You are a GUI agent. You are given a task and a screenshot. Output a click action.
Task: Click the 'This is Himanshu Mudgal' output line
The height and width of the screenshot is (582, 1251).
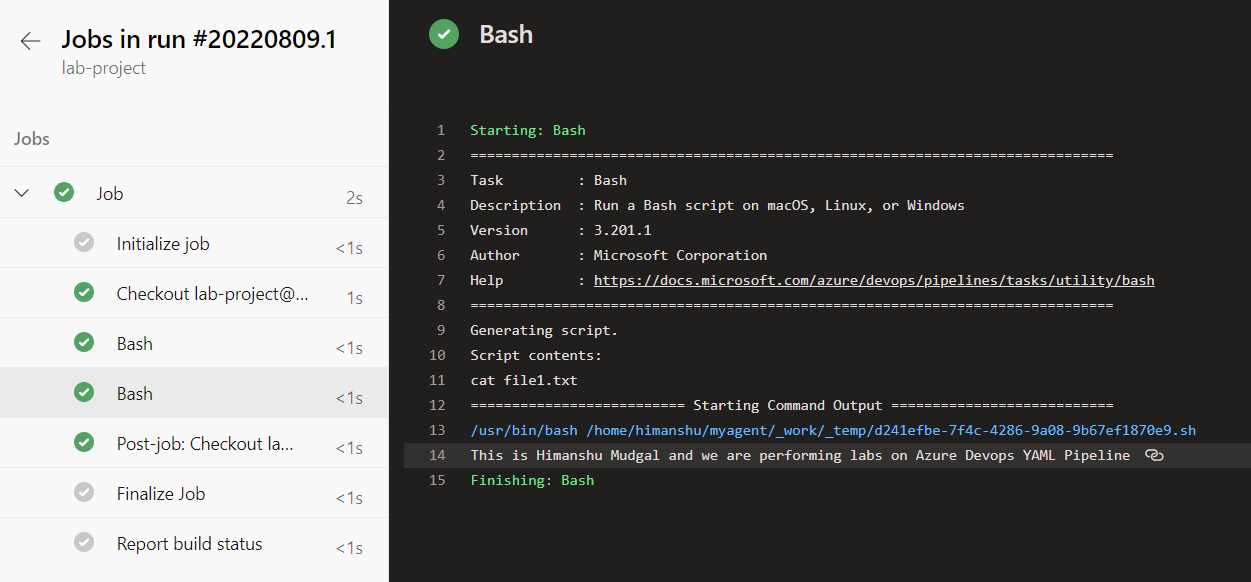tap(800, 455)
